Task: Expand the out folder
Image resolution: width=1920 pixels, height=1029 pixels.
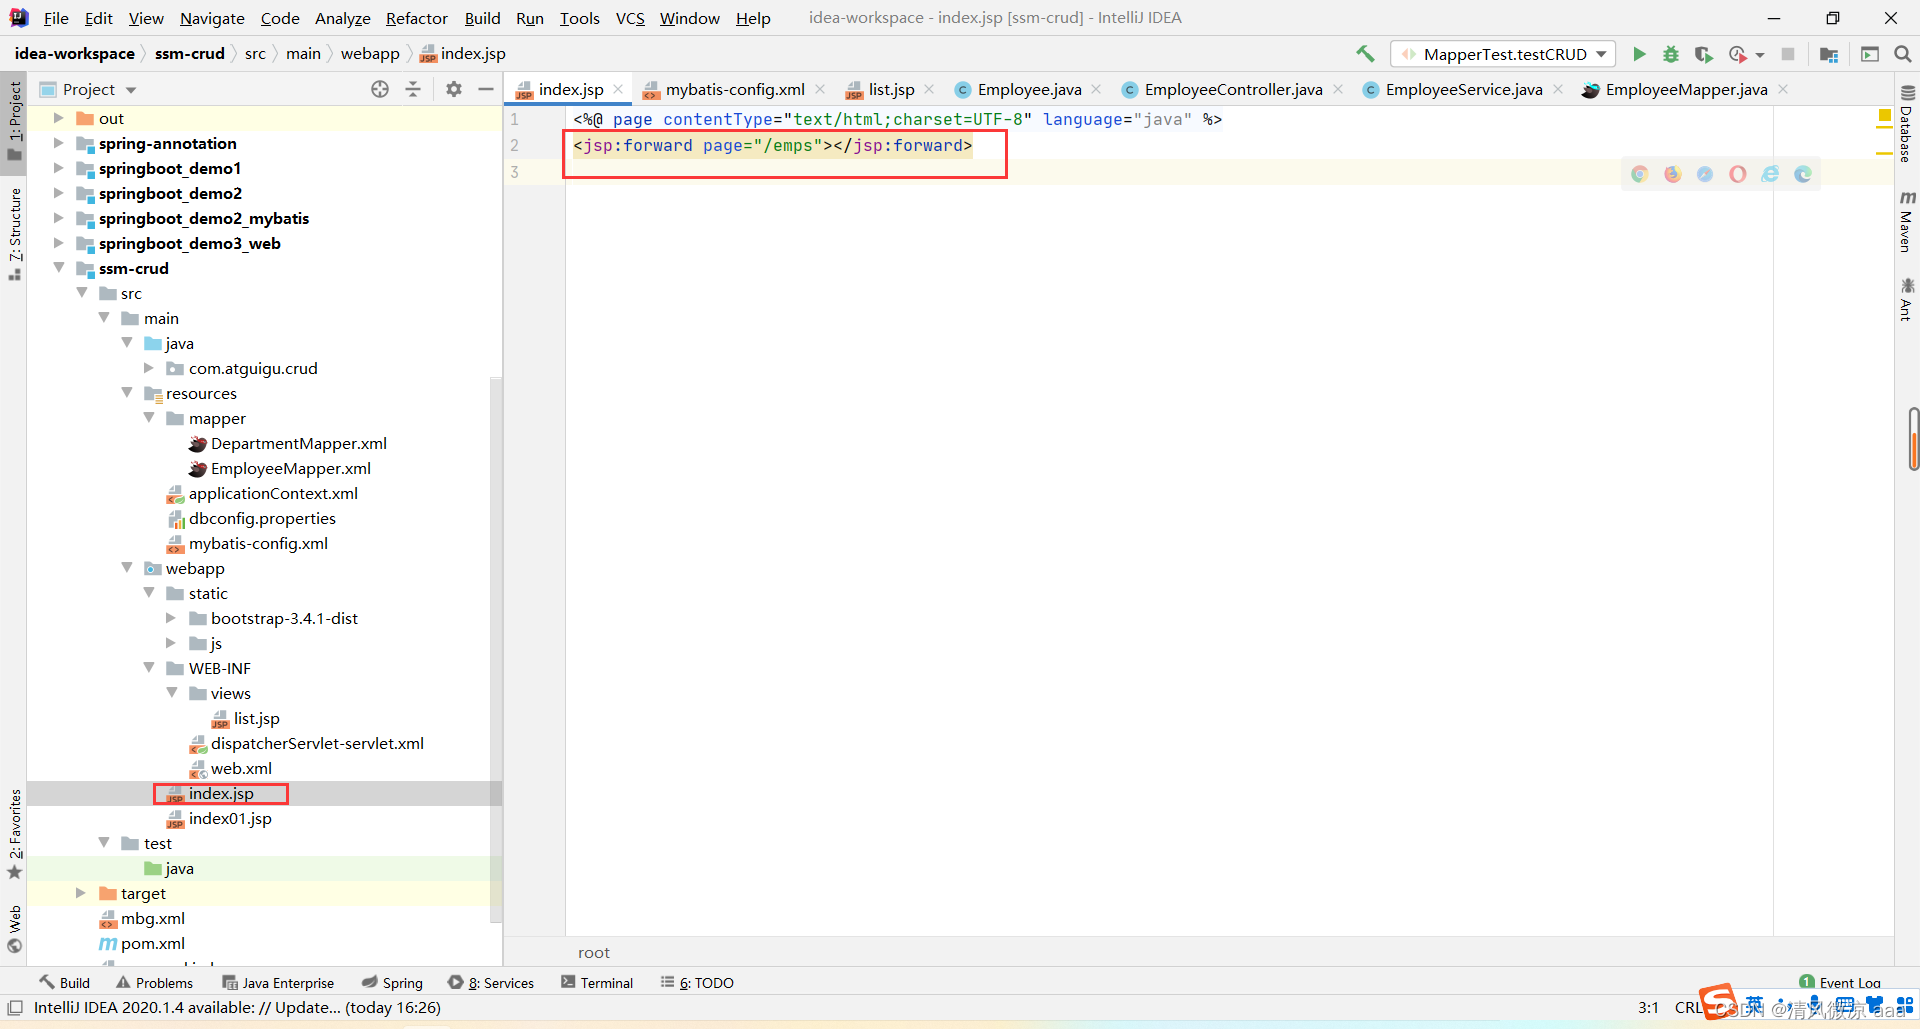Action: coord(58,118)
